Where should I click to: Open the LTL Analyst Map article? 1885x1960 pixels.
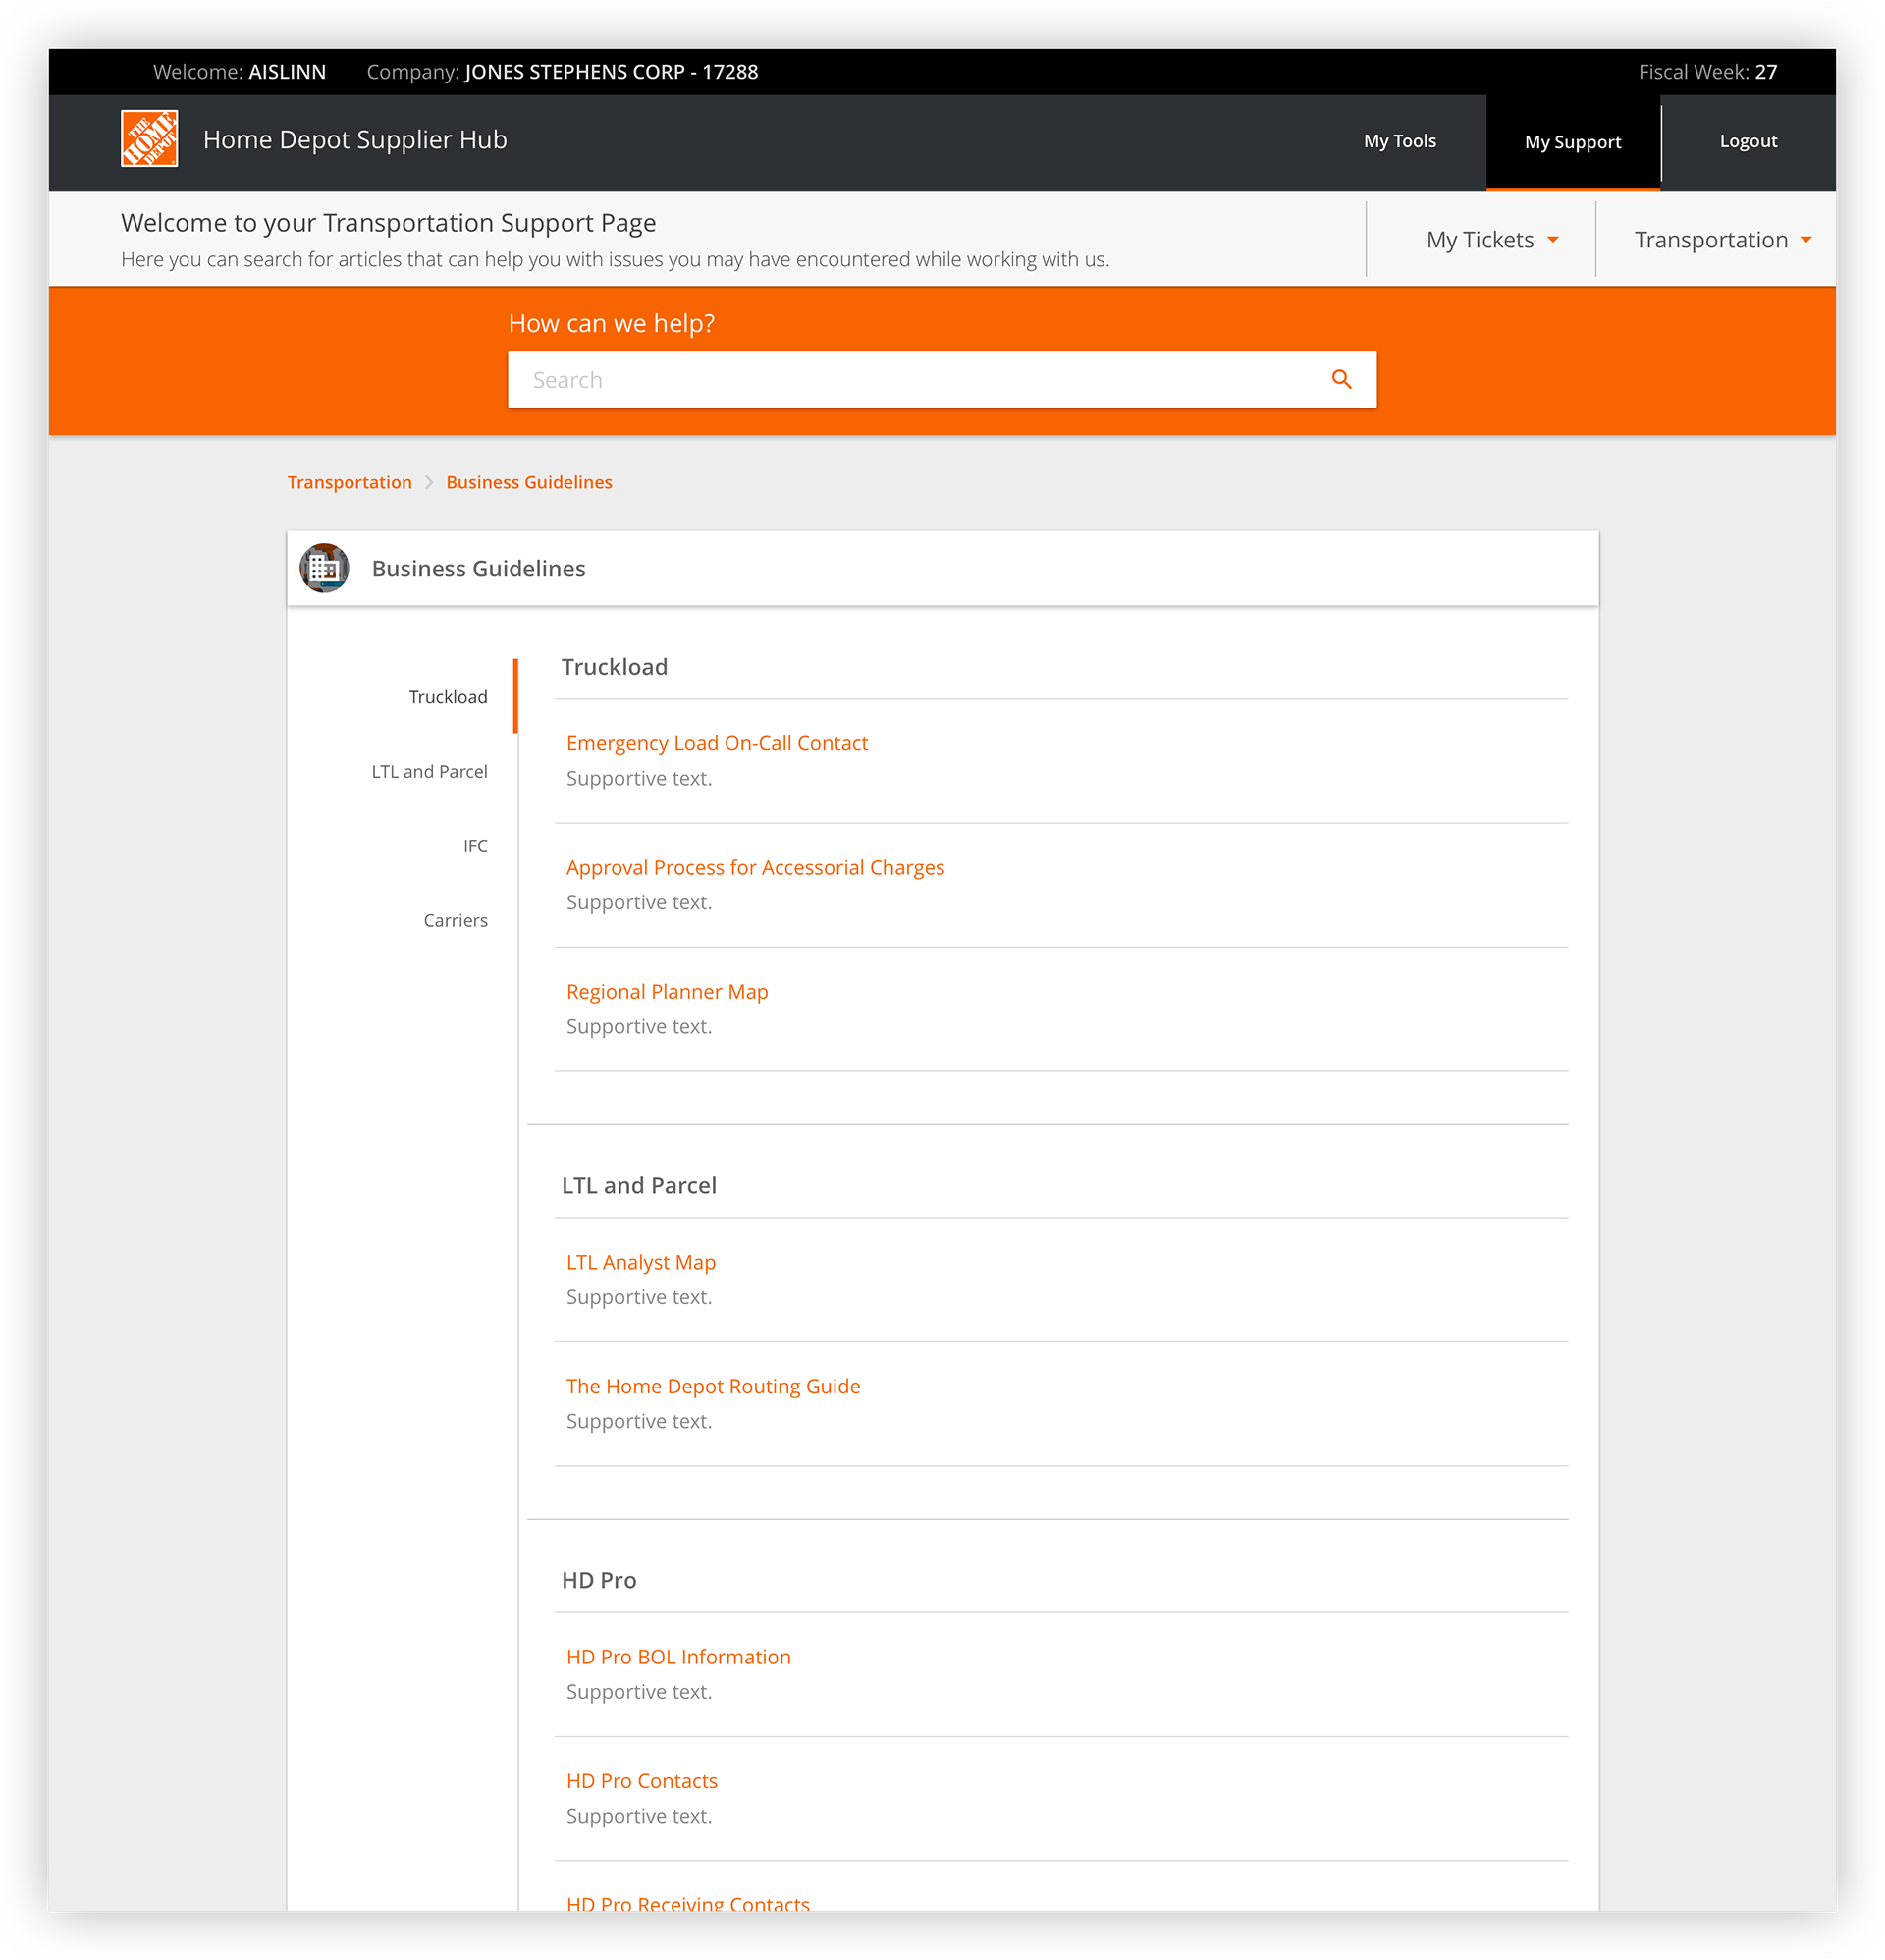(640, 1262)
